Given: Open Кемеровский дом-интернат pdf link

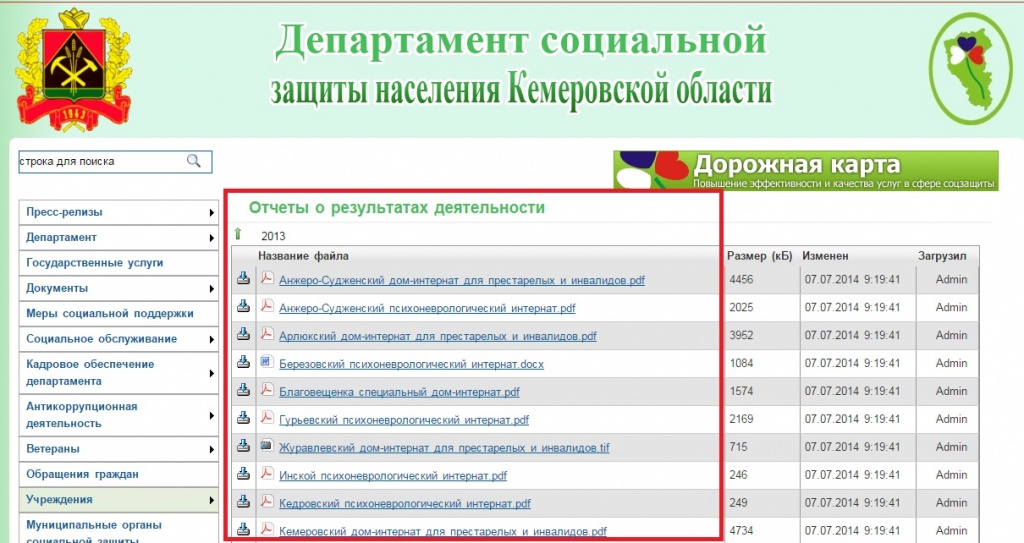Looking at the screenshot, I should (x=443, y=532).
